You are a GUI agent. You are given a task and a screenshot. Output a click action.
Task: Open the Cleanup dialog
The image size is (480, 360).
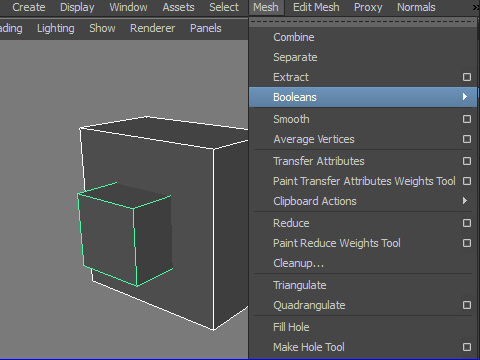click(x=363, y=263)
